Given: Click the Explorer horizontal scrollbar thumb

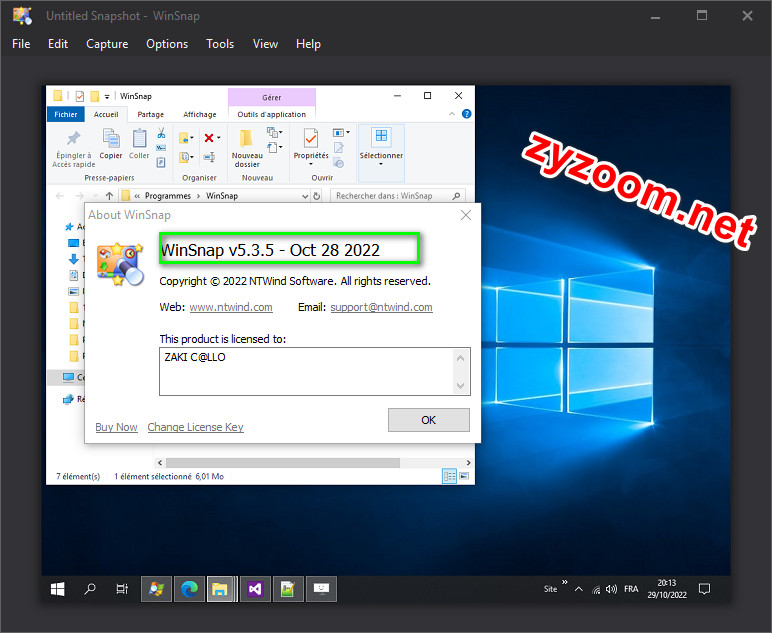Looking at the screenshot, I should tap(283, 463).
